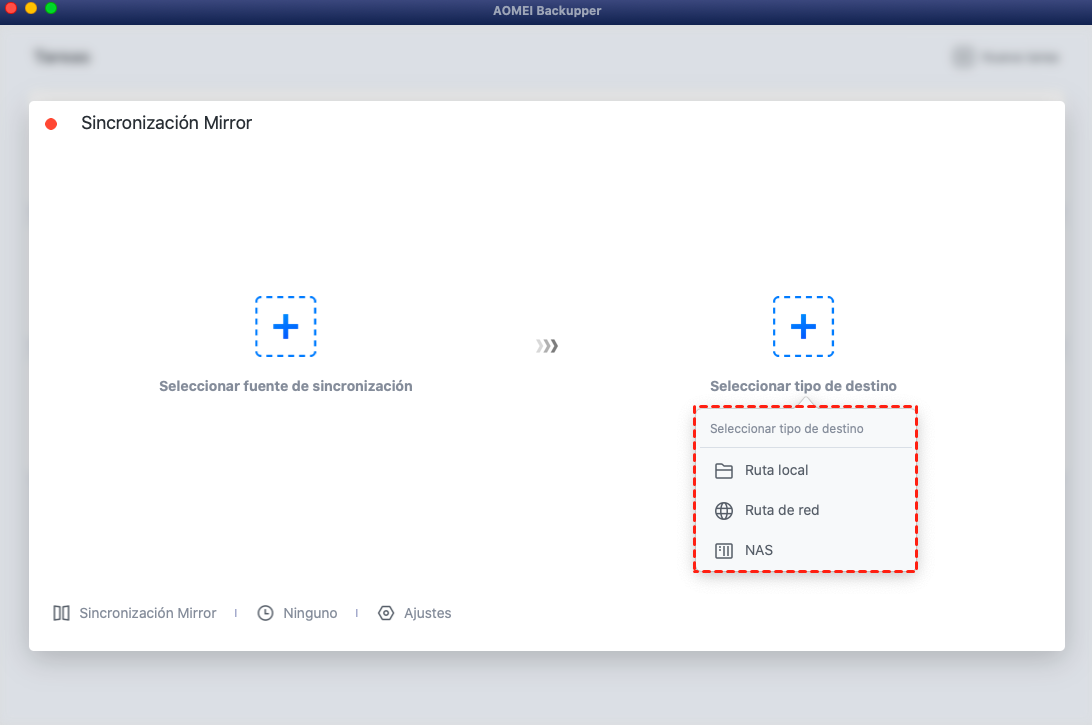
Task: Click the red status dot next to Sincronización Mirror
Action: pos(52,123)
